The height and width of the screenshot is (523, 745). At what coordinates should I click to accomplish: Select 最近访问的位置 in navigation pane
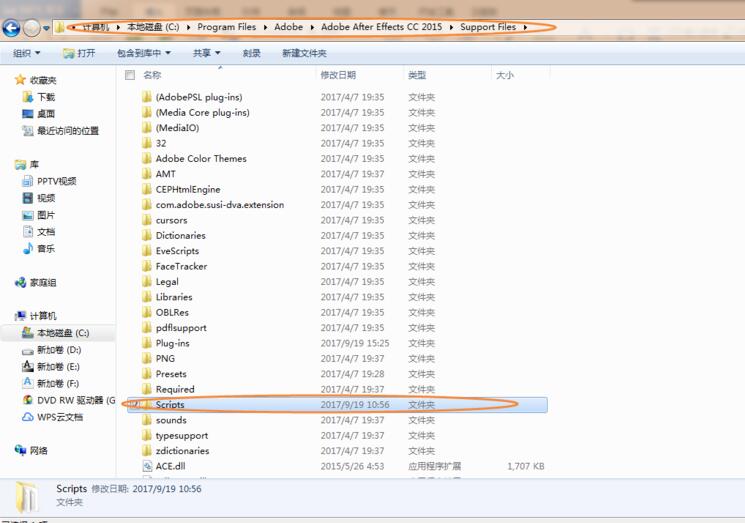coord(68,131)
